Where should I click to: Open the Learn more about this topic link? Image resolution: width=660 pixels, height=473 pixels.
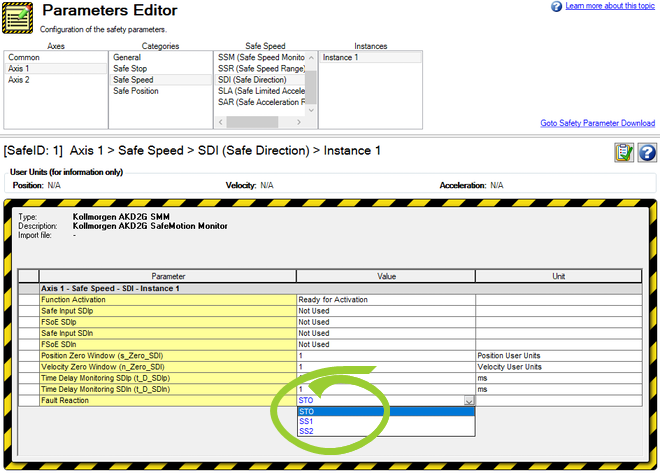pos(610,6)
